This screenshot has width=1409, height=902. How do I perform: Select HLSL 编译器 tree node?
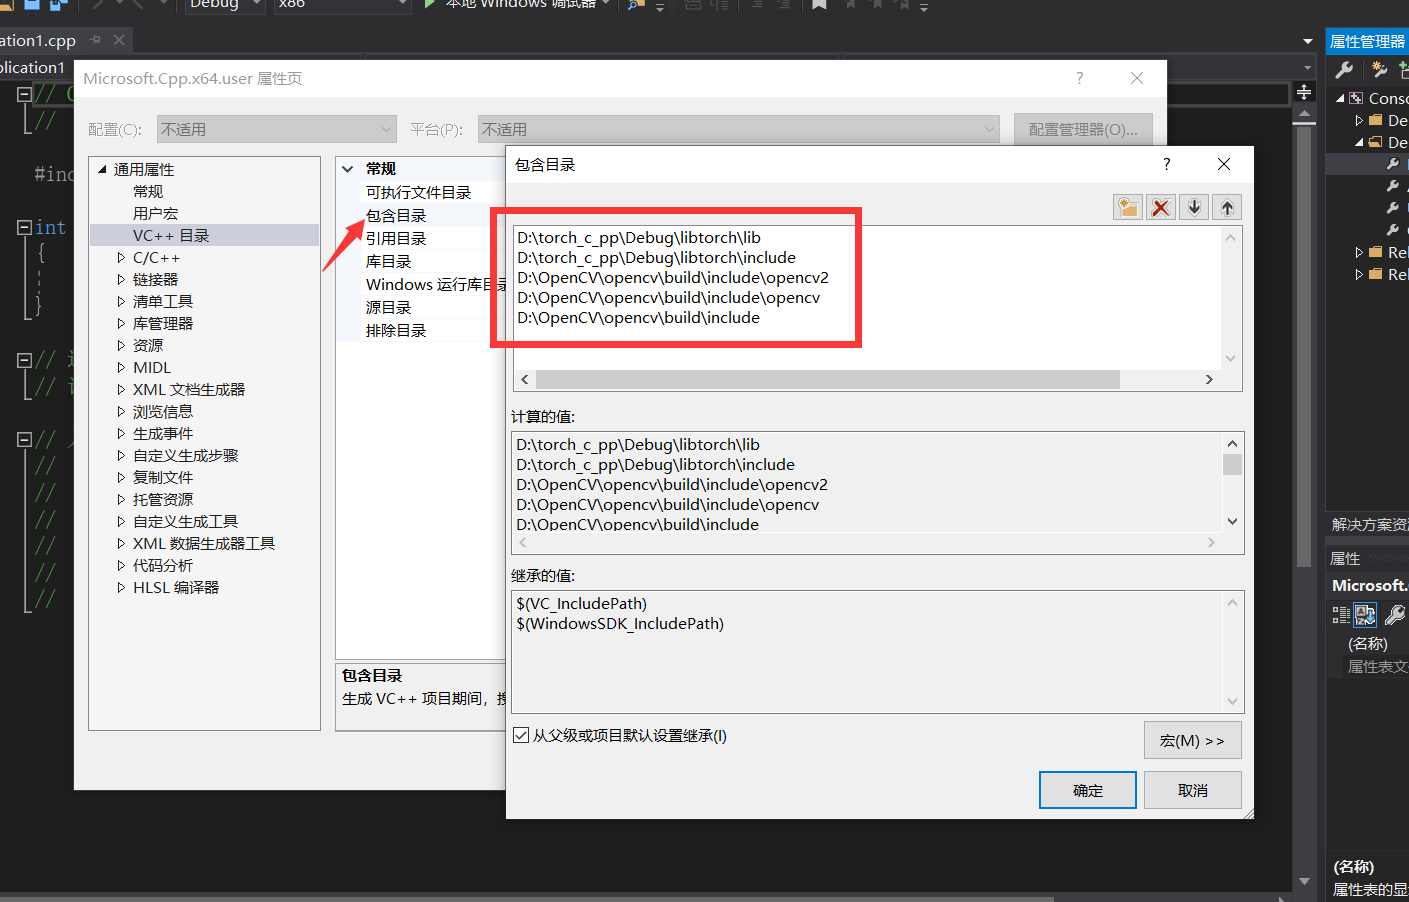tap(176, 587)
